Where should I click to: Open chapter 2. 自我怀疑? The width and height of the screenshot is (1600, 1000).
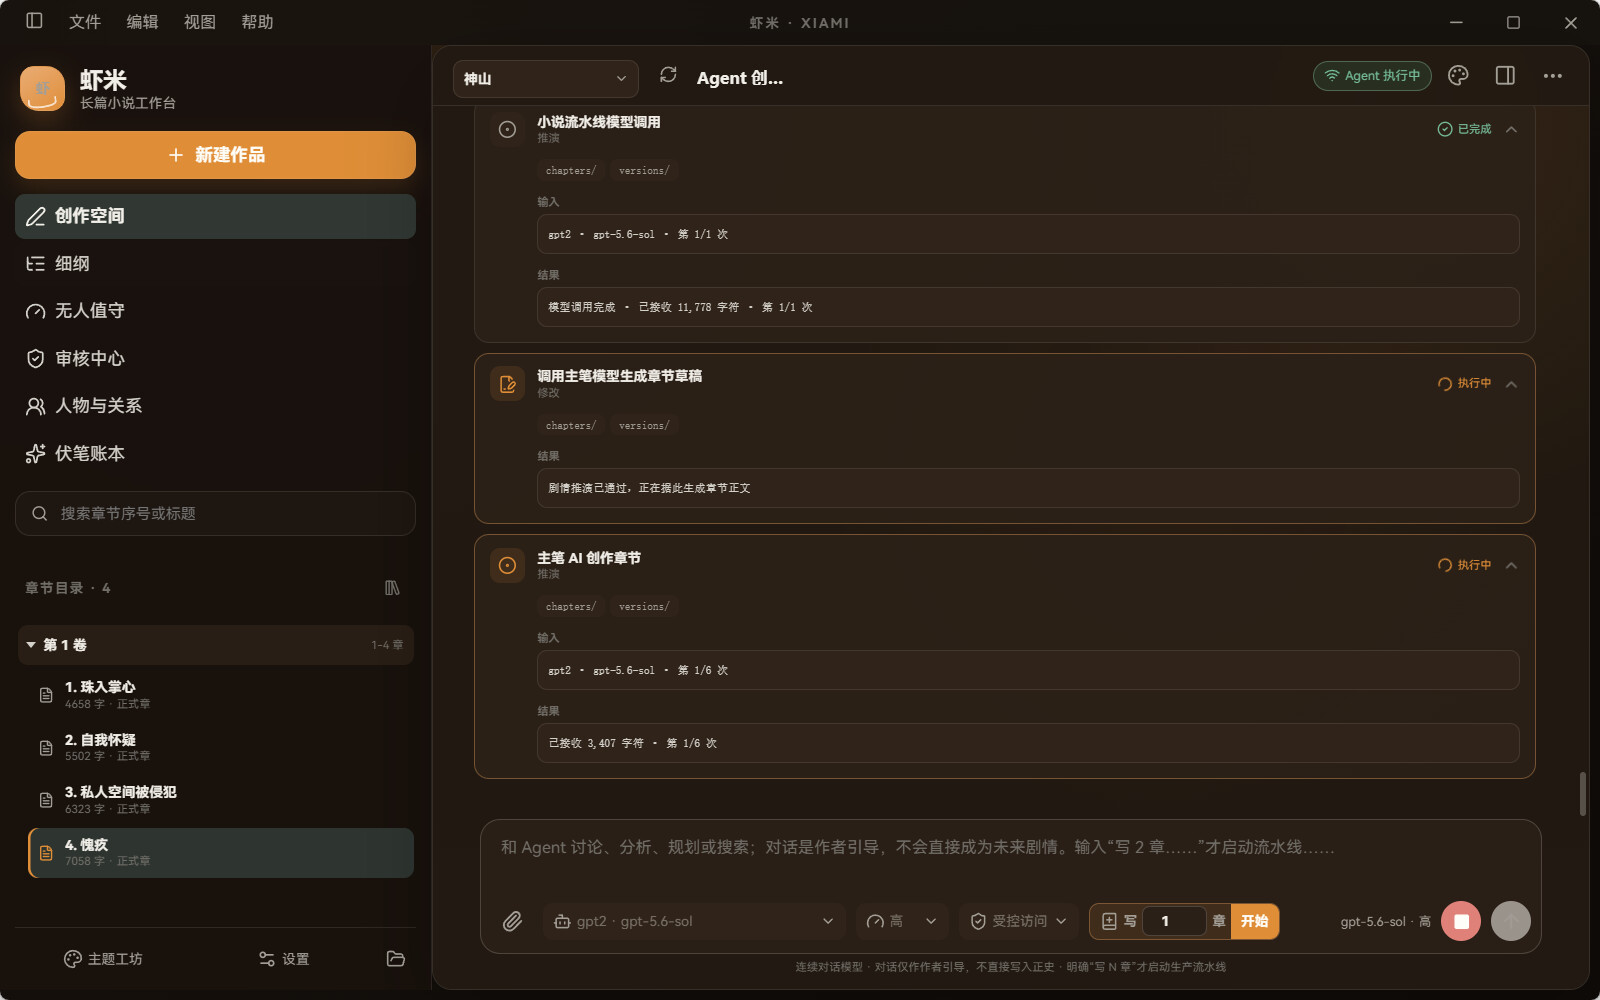pos(221,748)
